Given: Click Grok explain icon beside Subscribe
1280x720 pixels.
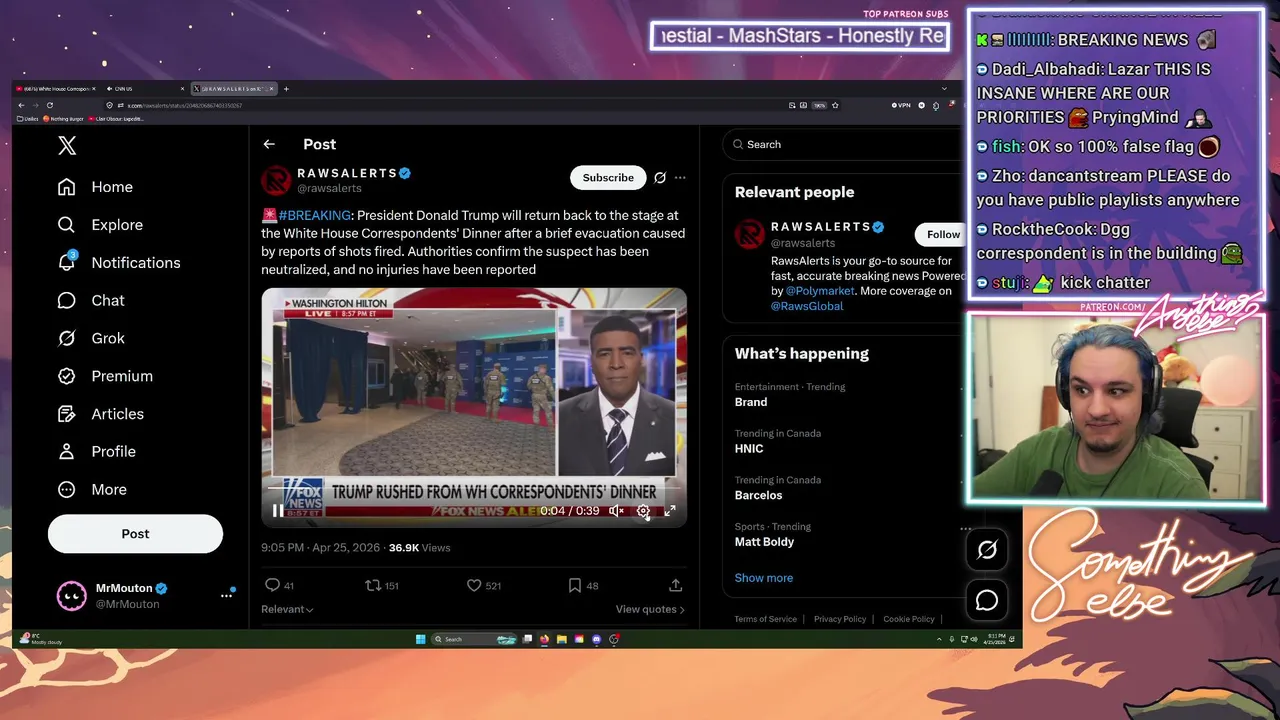Looking at the screenshot, I should pyautogui.click(x=660, y=178).
